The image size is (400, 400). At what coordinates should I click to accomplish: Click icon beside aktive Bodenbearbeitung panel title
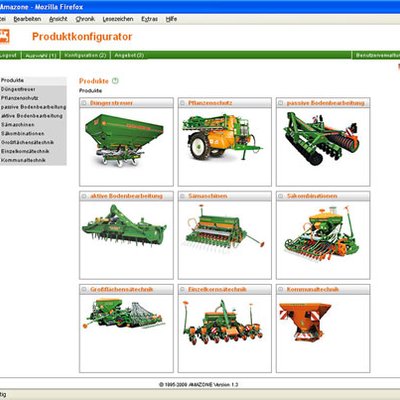(x=84, y=196)
